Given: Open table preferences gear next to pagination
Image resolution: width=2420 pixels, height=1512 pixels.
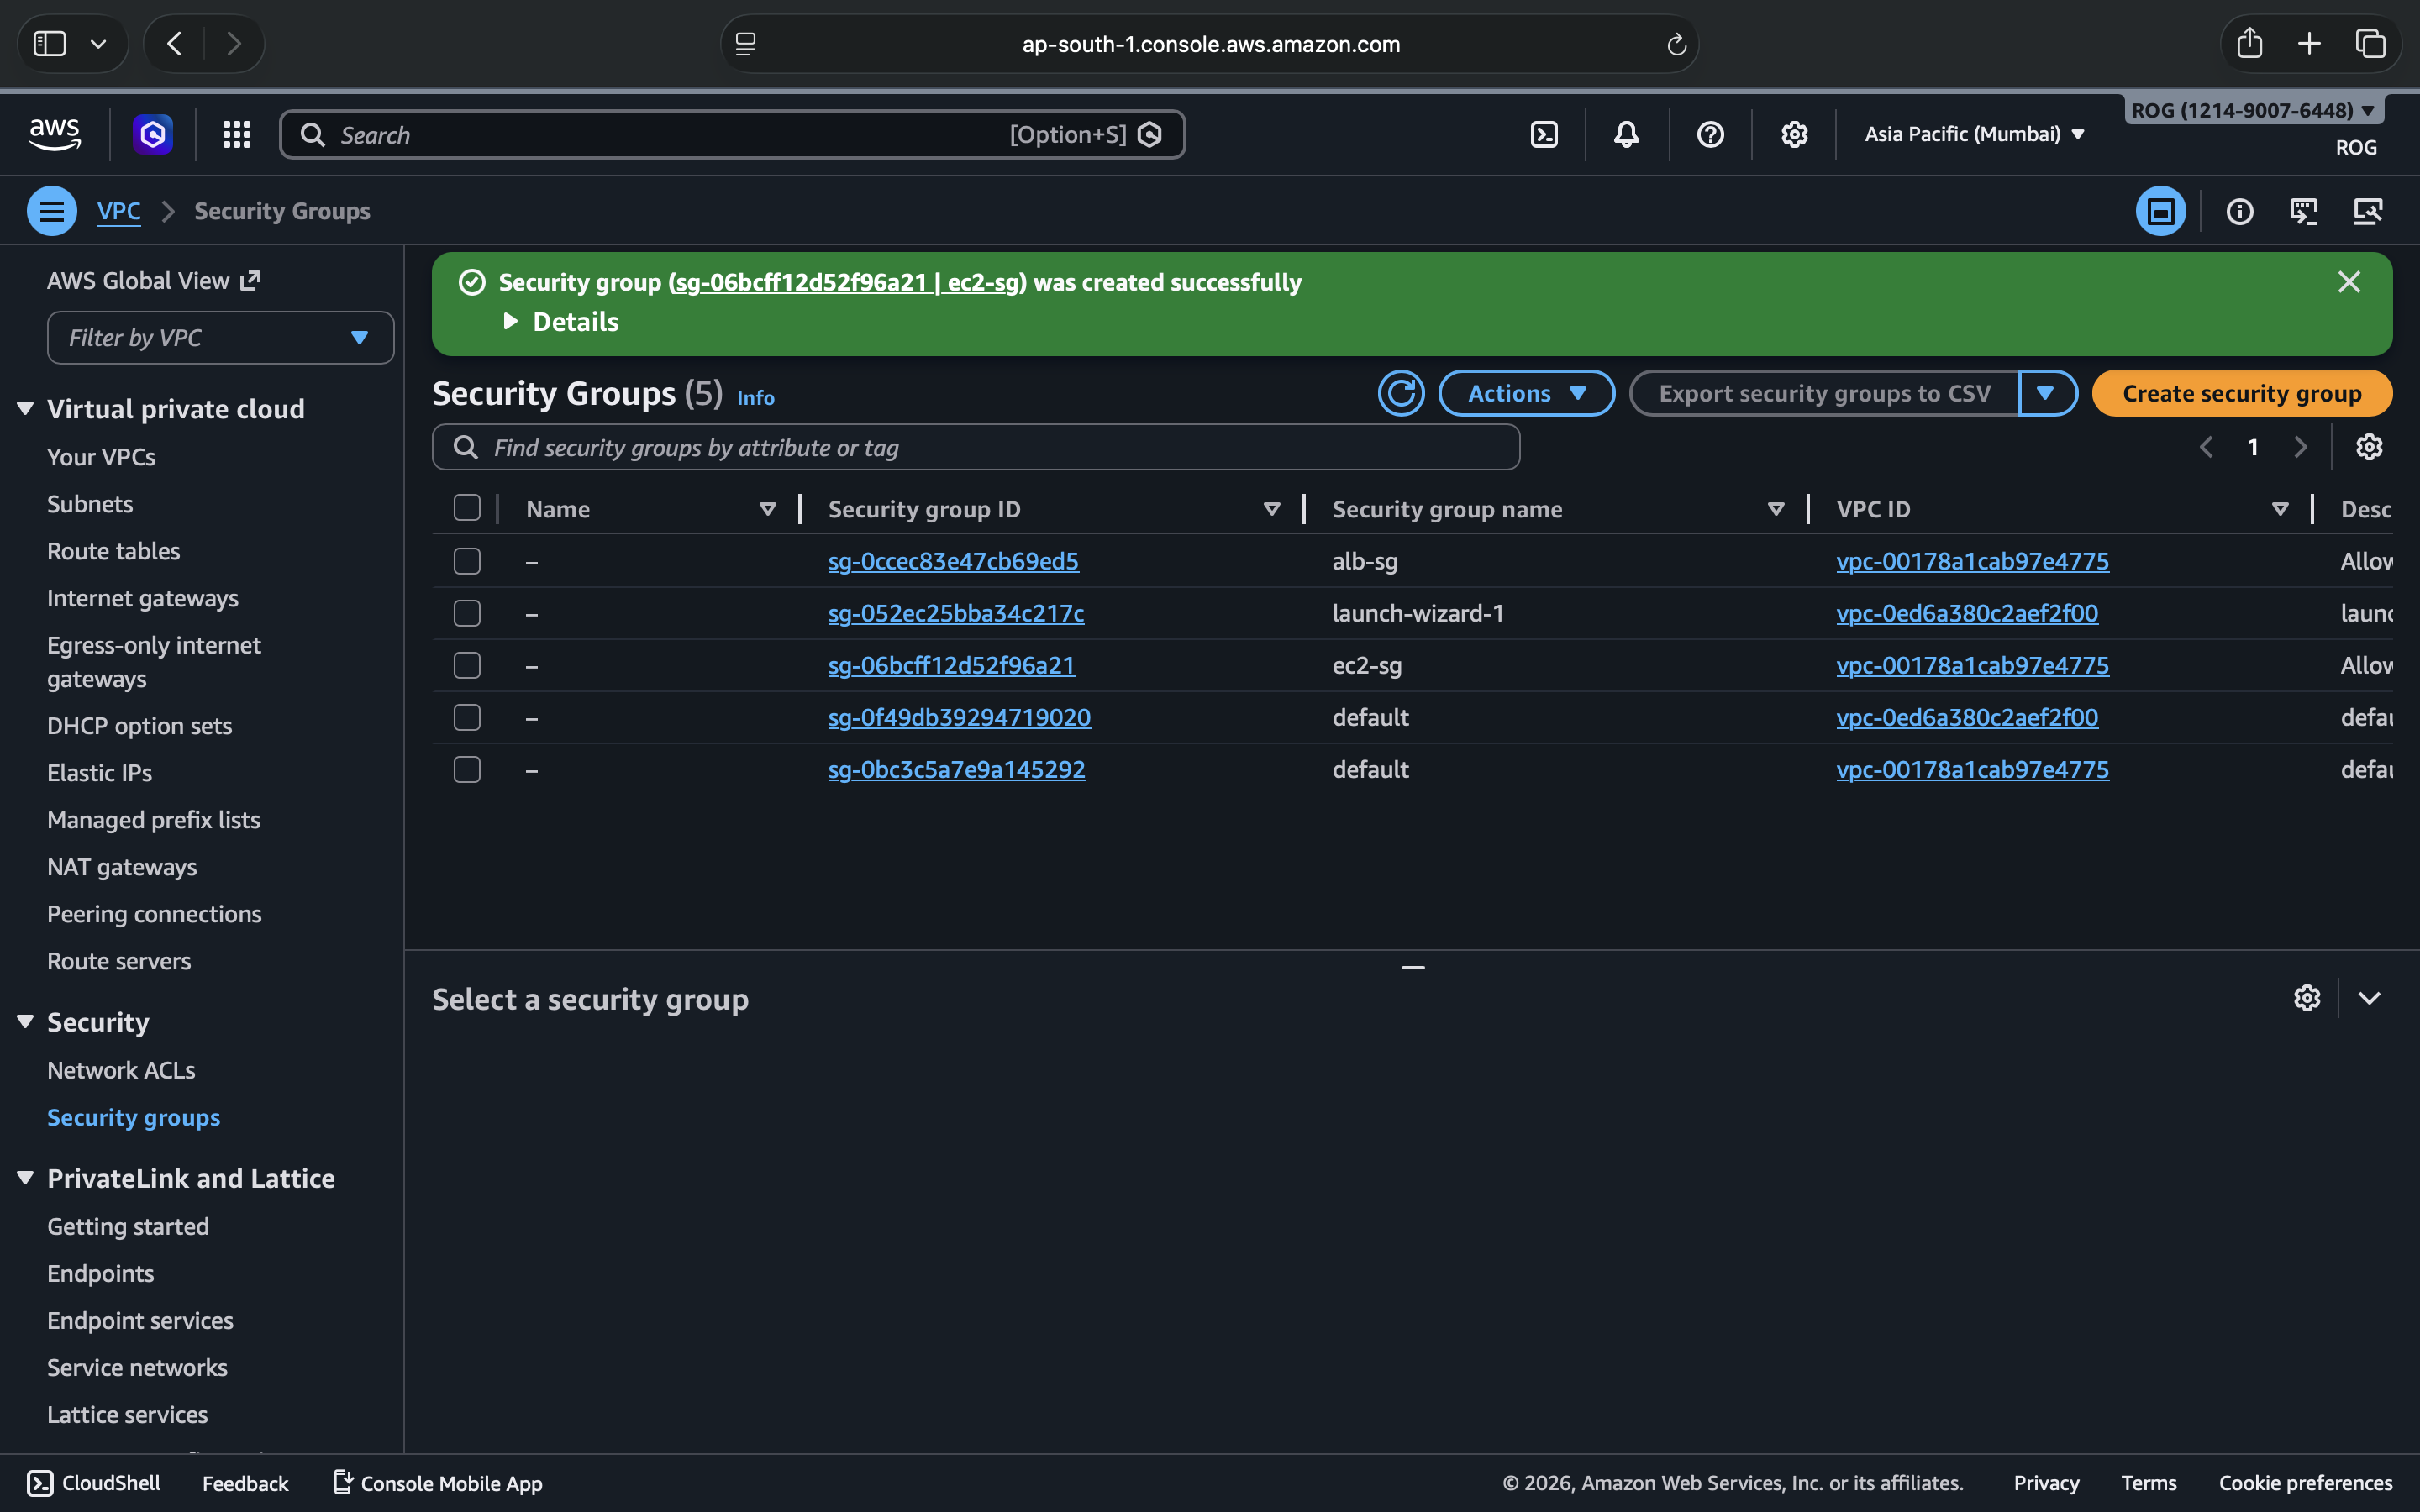Looking at the screenshot, I should [x=2368, y=447].
